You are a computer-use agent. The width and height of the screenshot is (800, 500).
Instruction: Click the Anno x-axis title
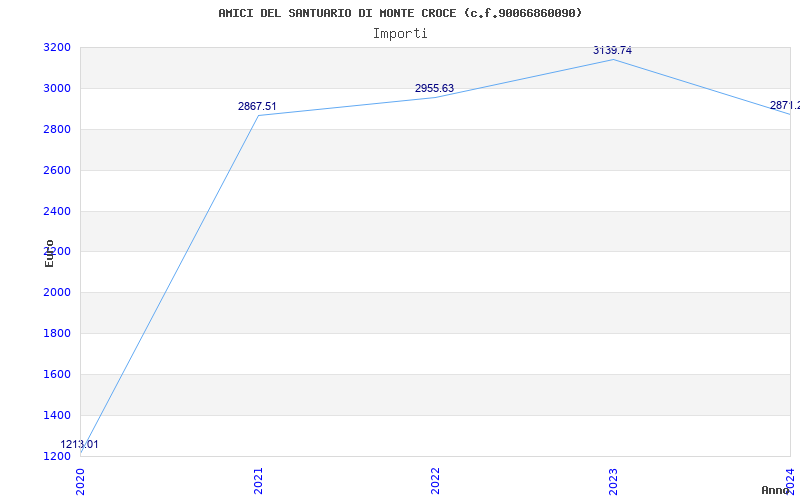click(x=776, y=490)
